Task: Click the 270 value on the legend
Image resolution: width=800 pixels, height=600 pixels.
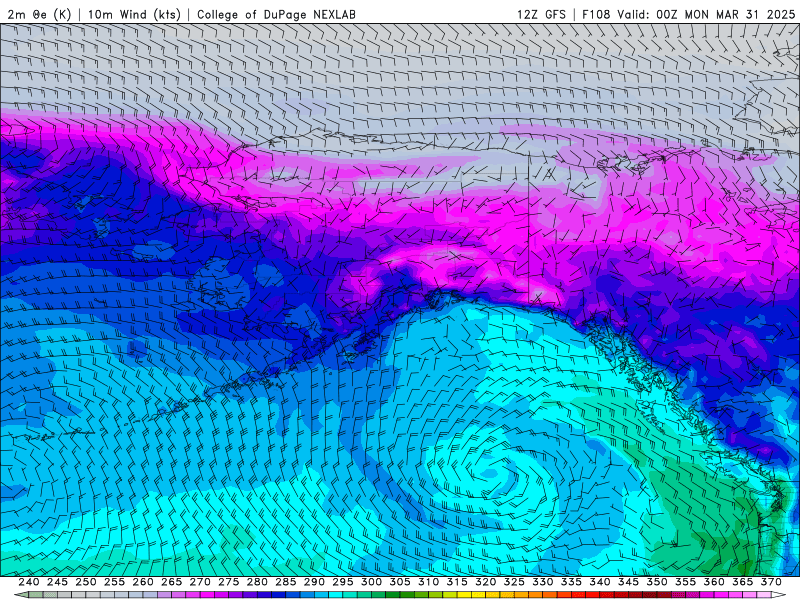Action: tap(200, 582)
